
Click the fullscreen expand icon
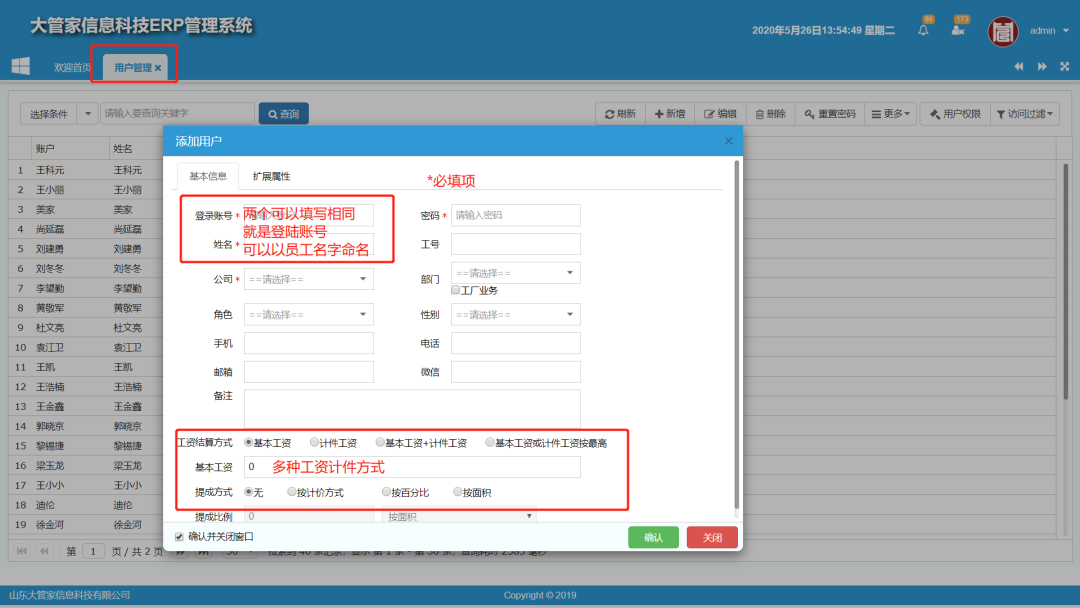coord(1063,67)
